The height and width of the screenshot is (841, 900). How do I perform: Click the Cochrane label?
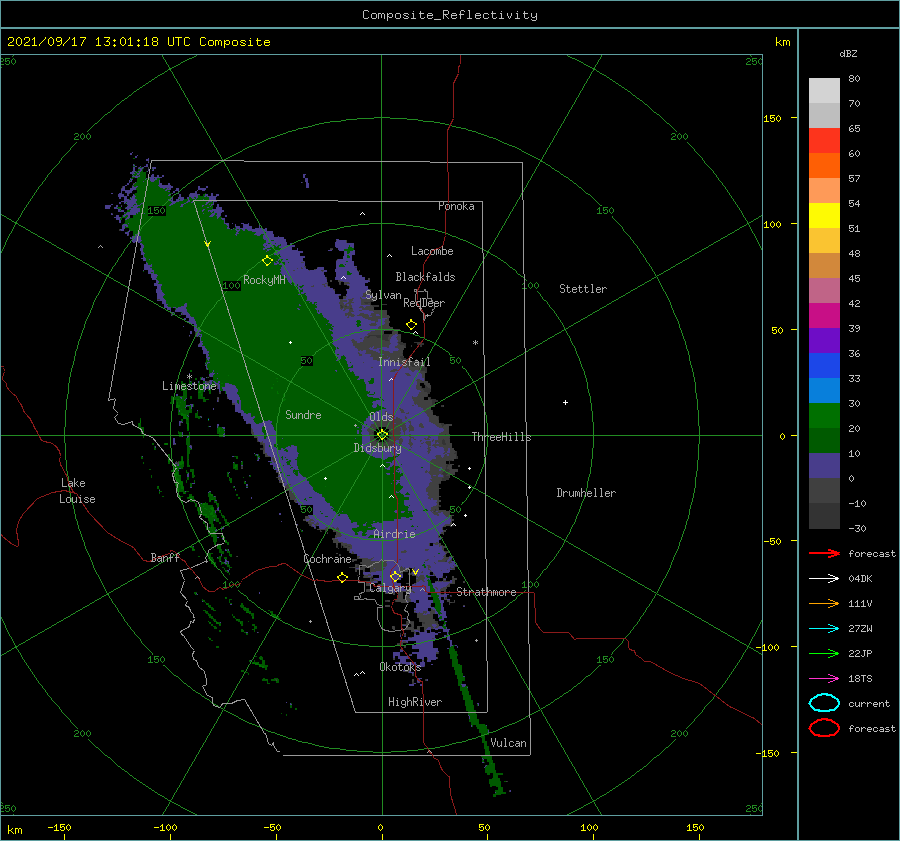[x=327, y=559]
